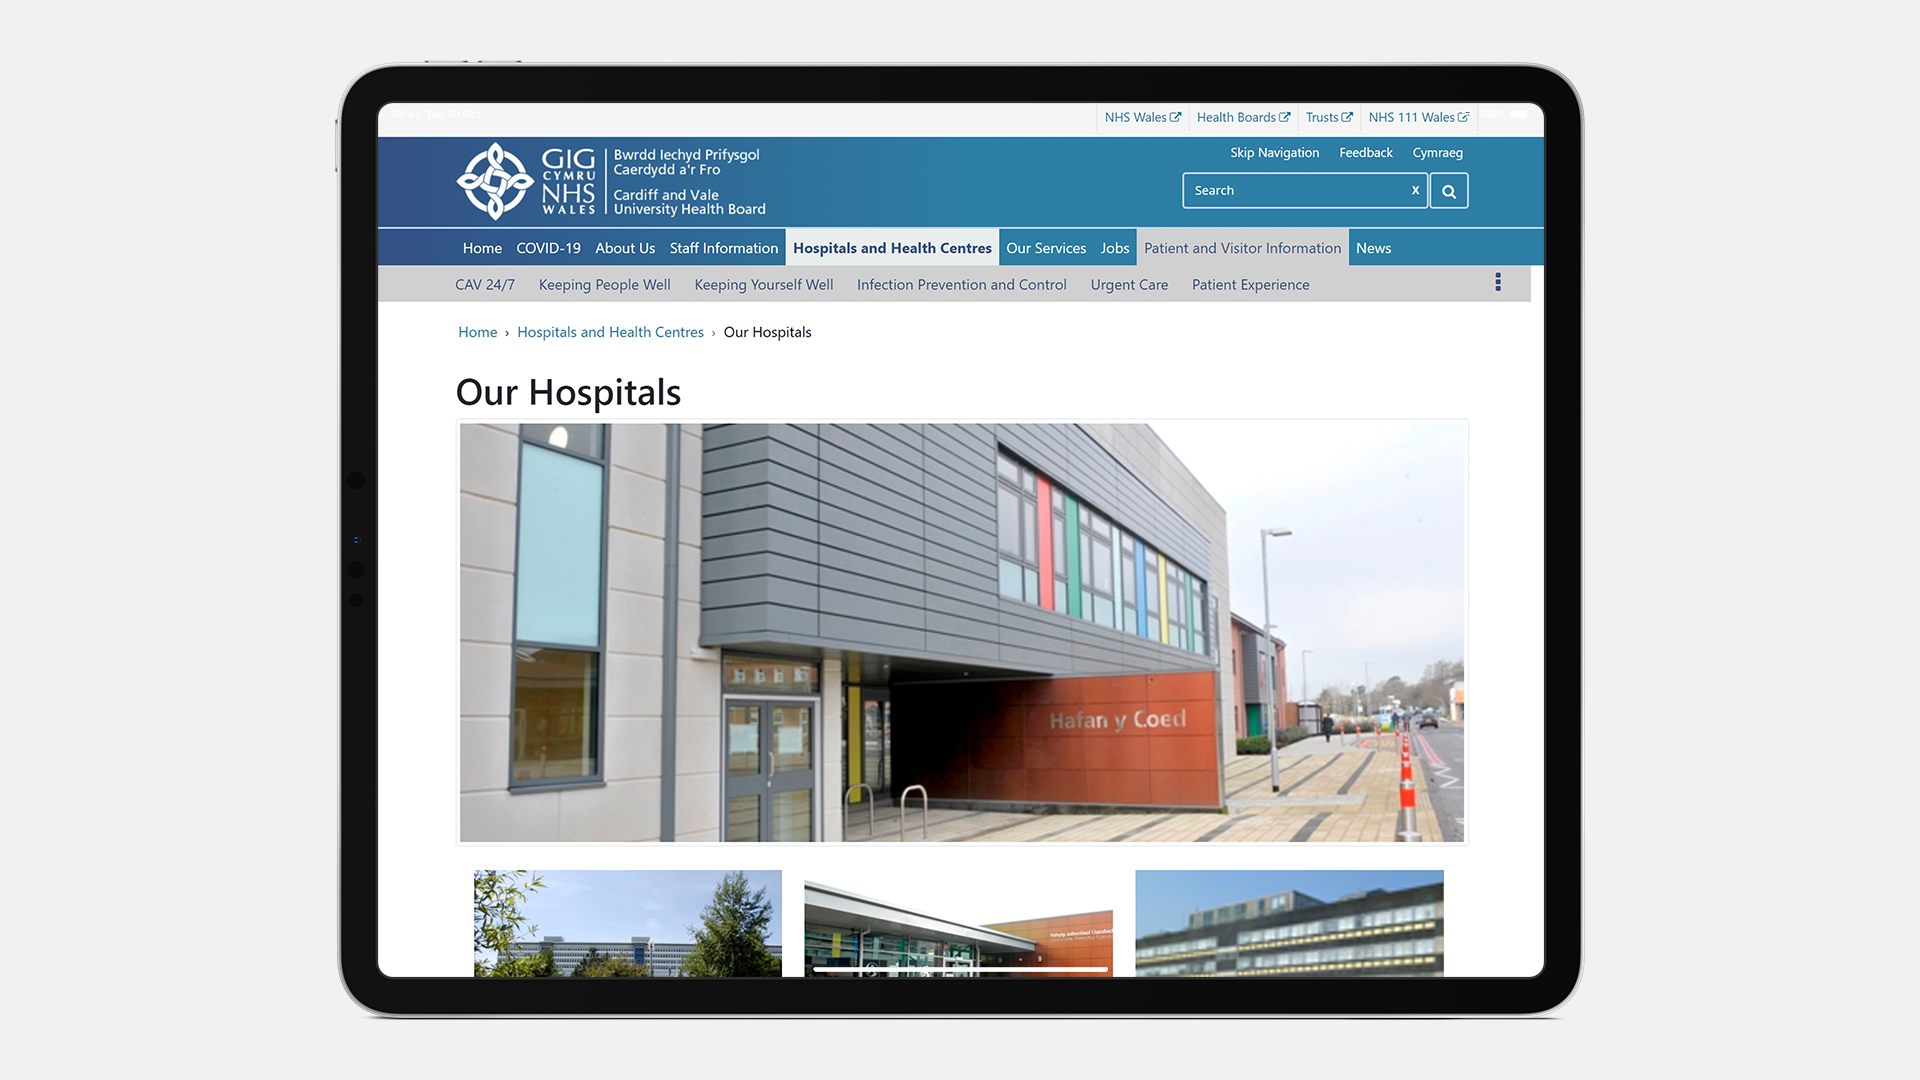Screen dimensions: 1920x1080
Task: Open the Hospitals and Health Centres breadcrumb link
Action: (611, 331)
